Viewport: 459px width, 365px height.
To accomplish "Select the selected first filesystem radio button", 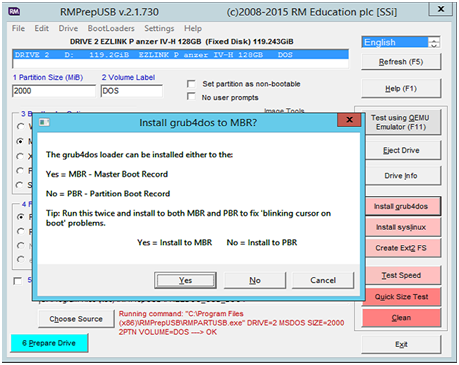I will click(20, 217).
